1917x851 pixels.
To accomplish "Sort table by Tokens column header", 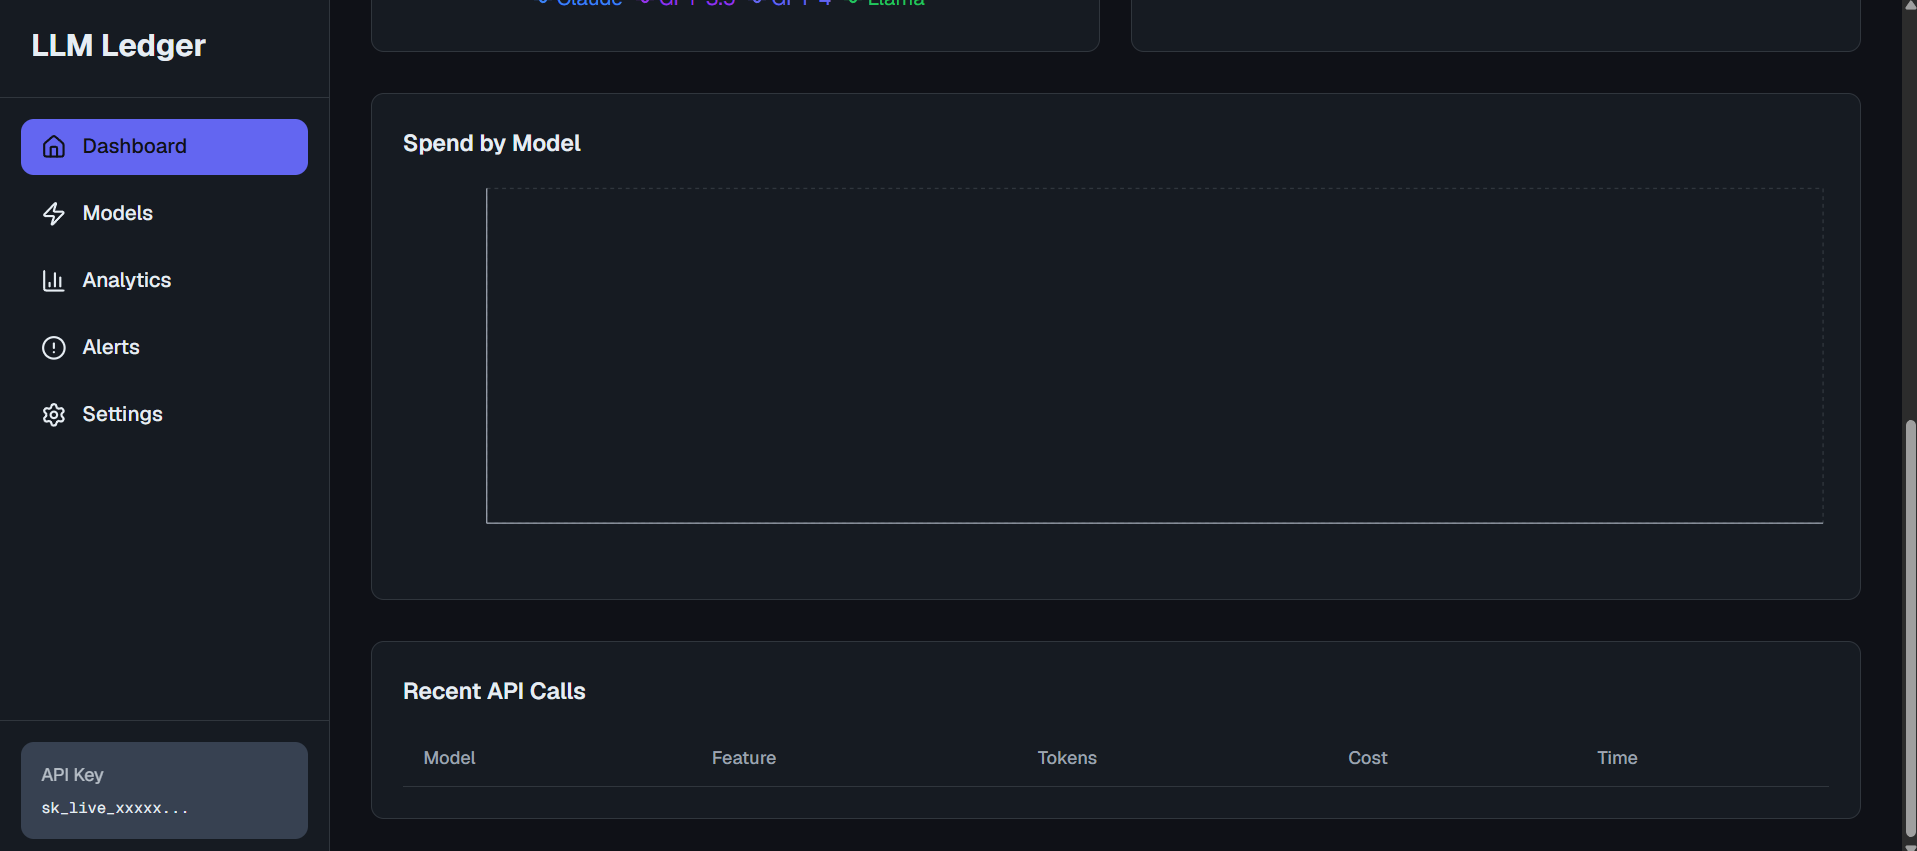I will 1067,758.
